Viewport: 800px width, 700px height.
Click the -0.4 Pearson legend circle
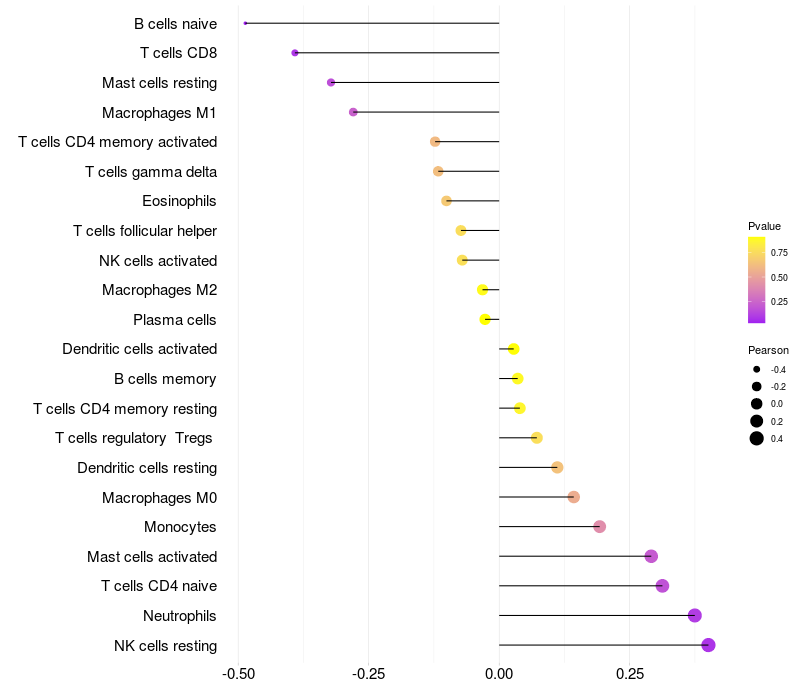tap(757, 370)
